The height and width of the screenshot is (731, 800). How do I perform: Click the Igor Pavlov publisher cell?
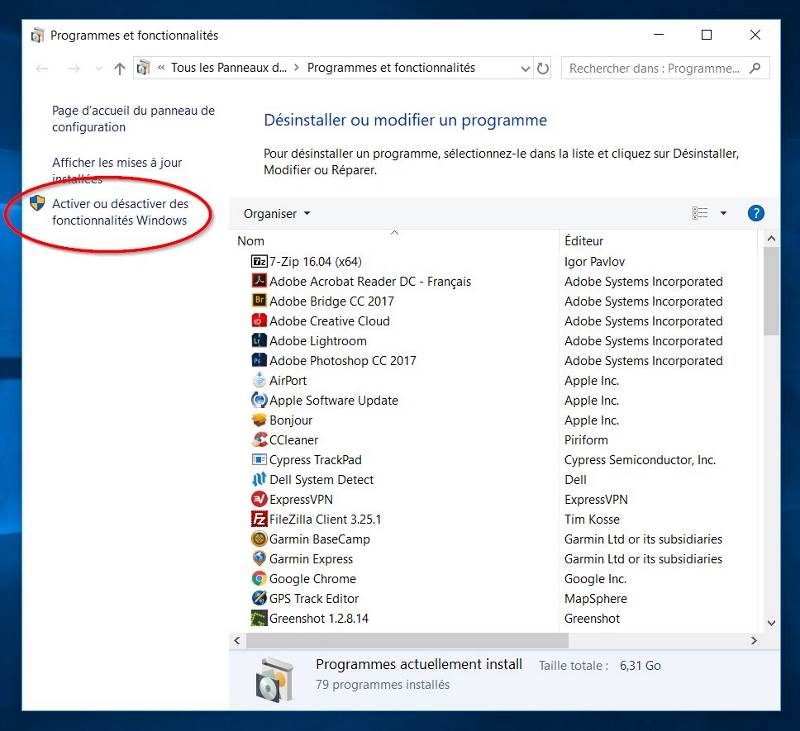594,262
